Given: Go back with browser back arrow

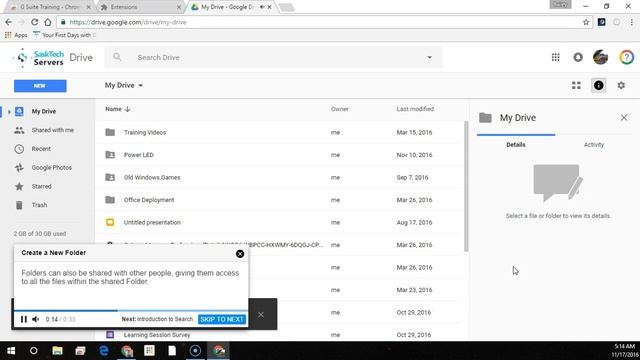Looking at the screenshot, I should (x=9, y=22).
